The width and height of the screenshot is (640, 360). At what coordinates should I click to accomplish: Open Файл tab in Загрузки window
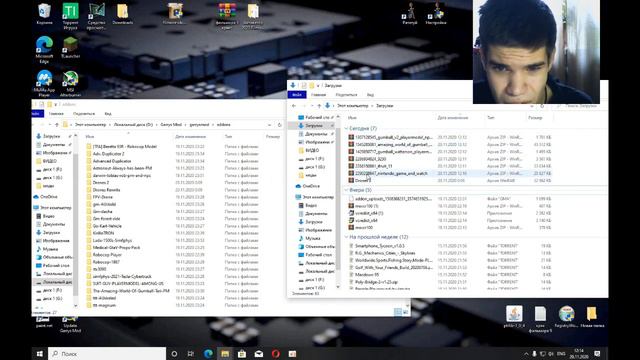297,95
